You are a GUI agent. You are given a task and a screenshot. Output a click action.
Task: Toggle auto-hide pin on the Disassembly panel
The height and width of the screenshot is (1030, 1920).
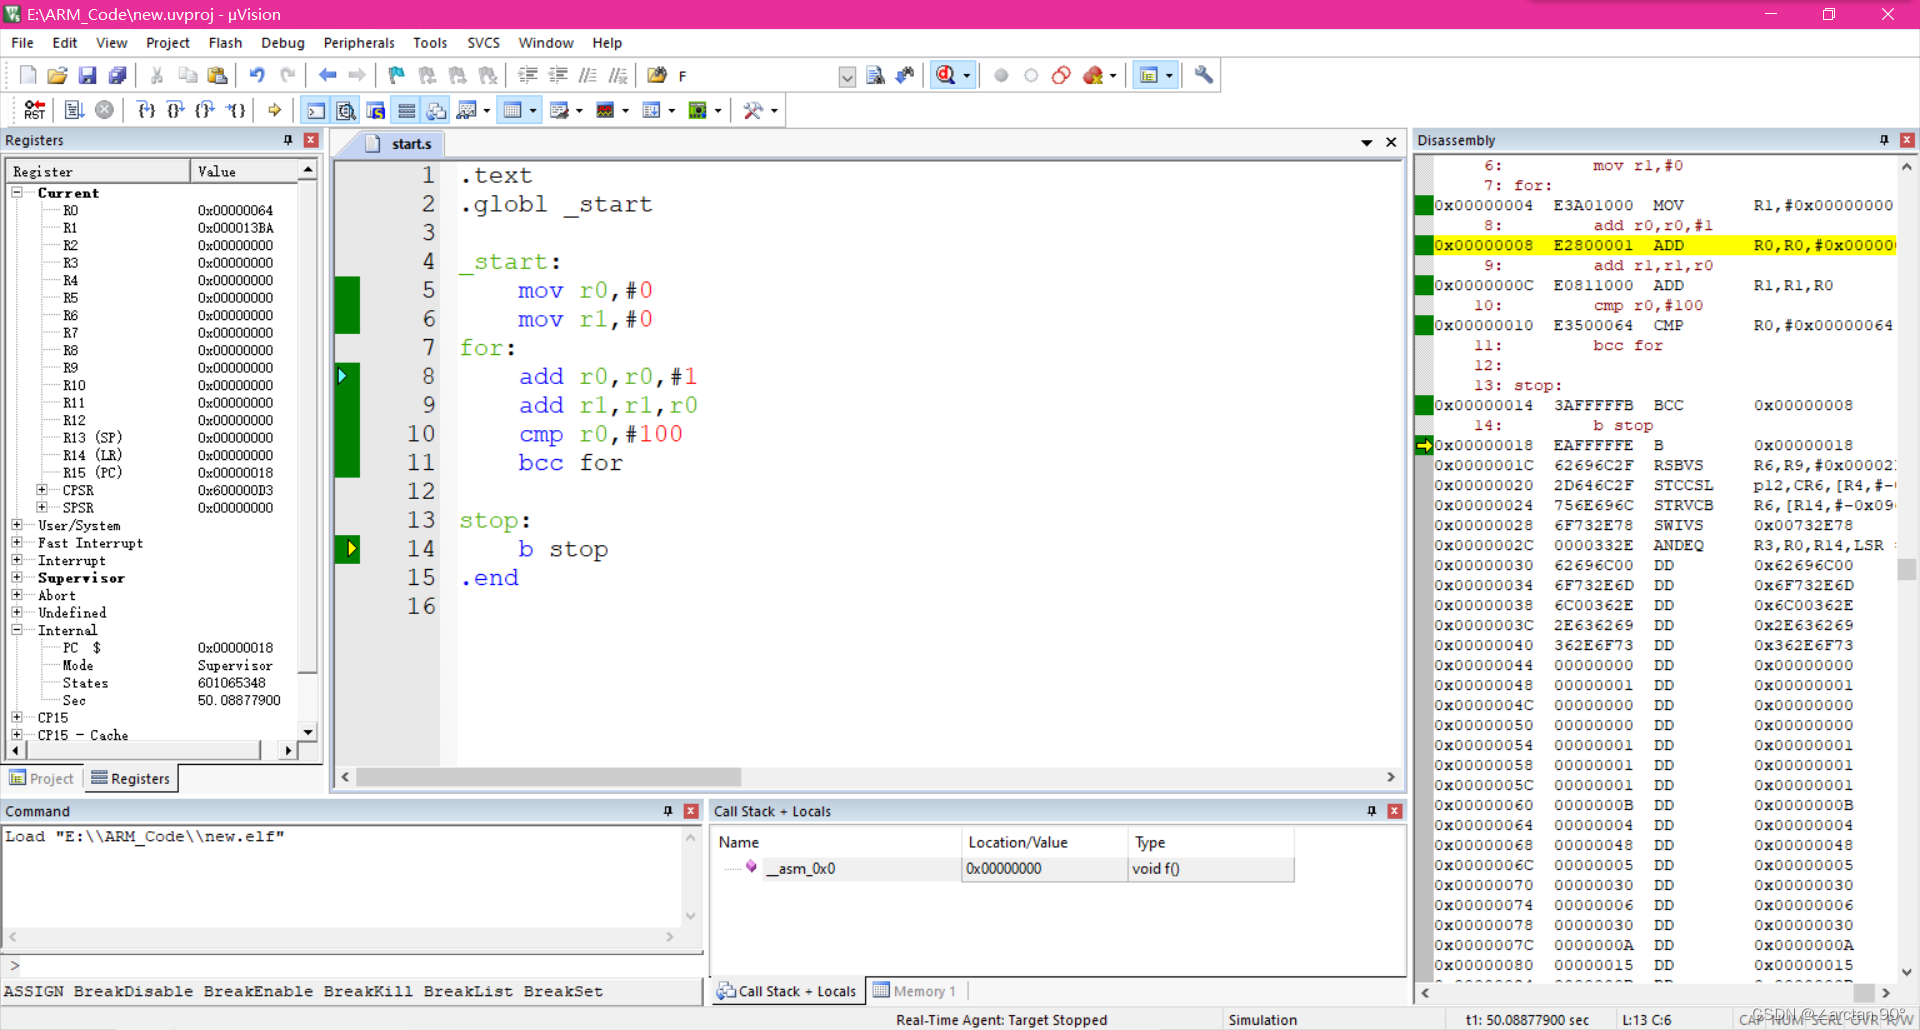[1884, 140]
